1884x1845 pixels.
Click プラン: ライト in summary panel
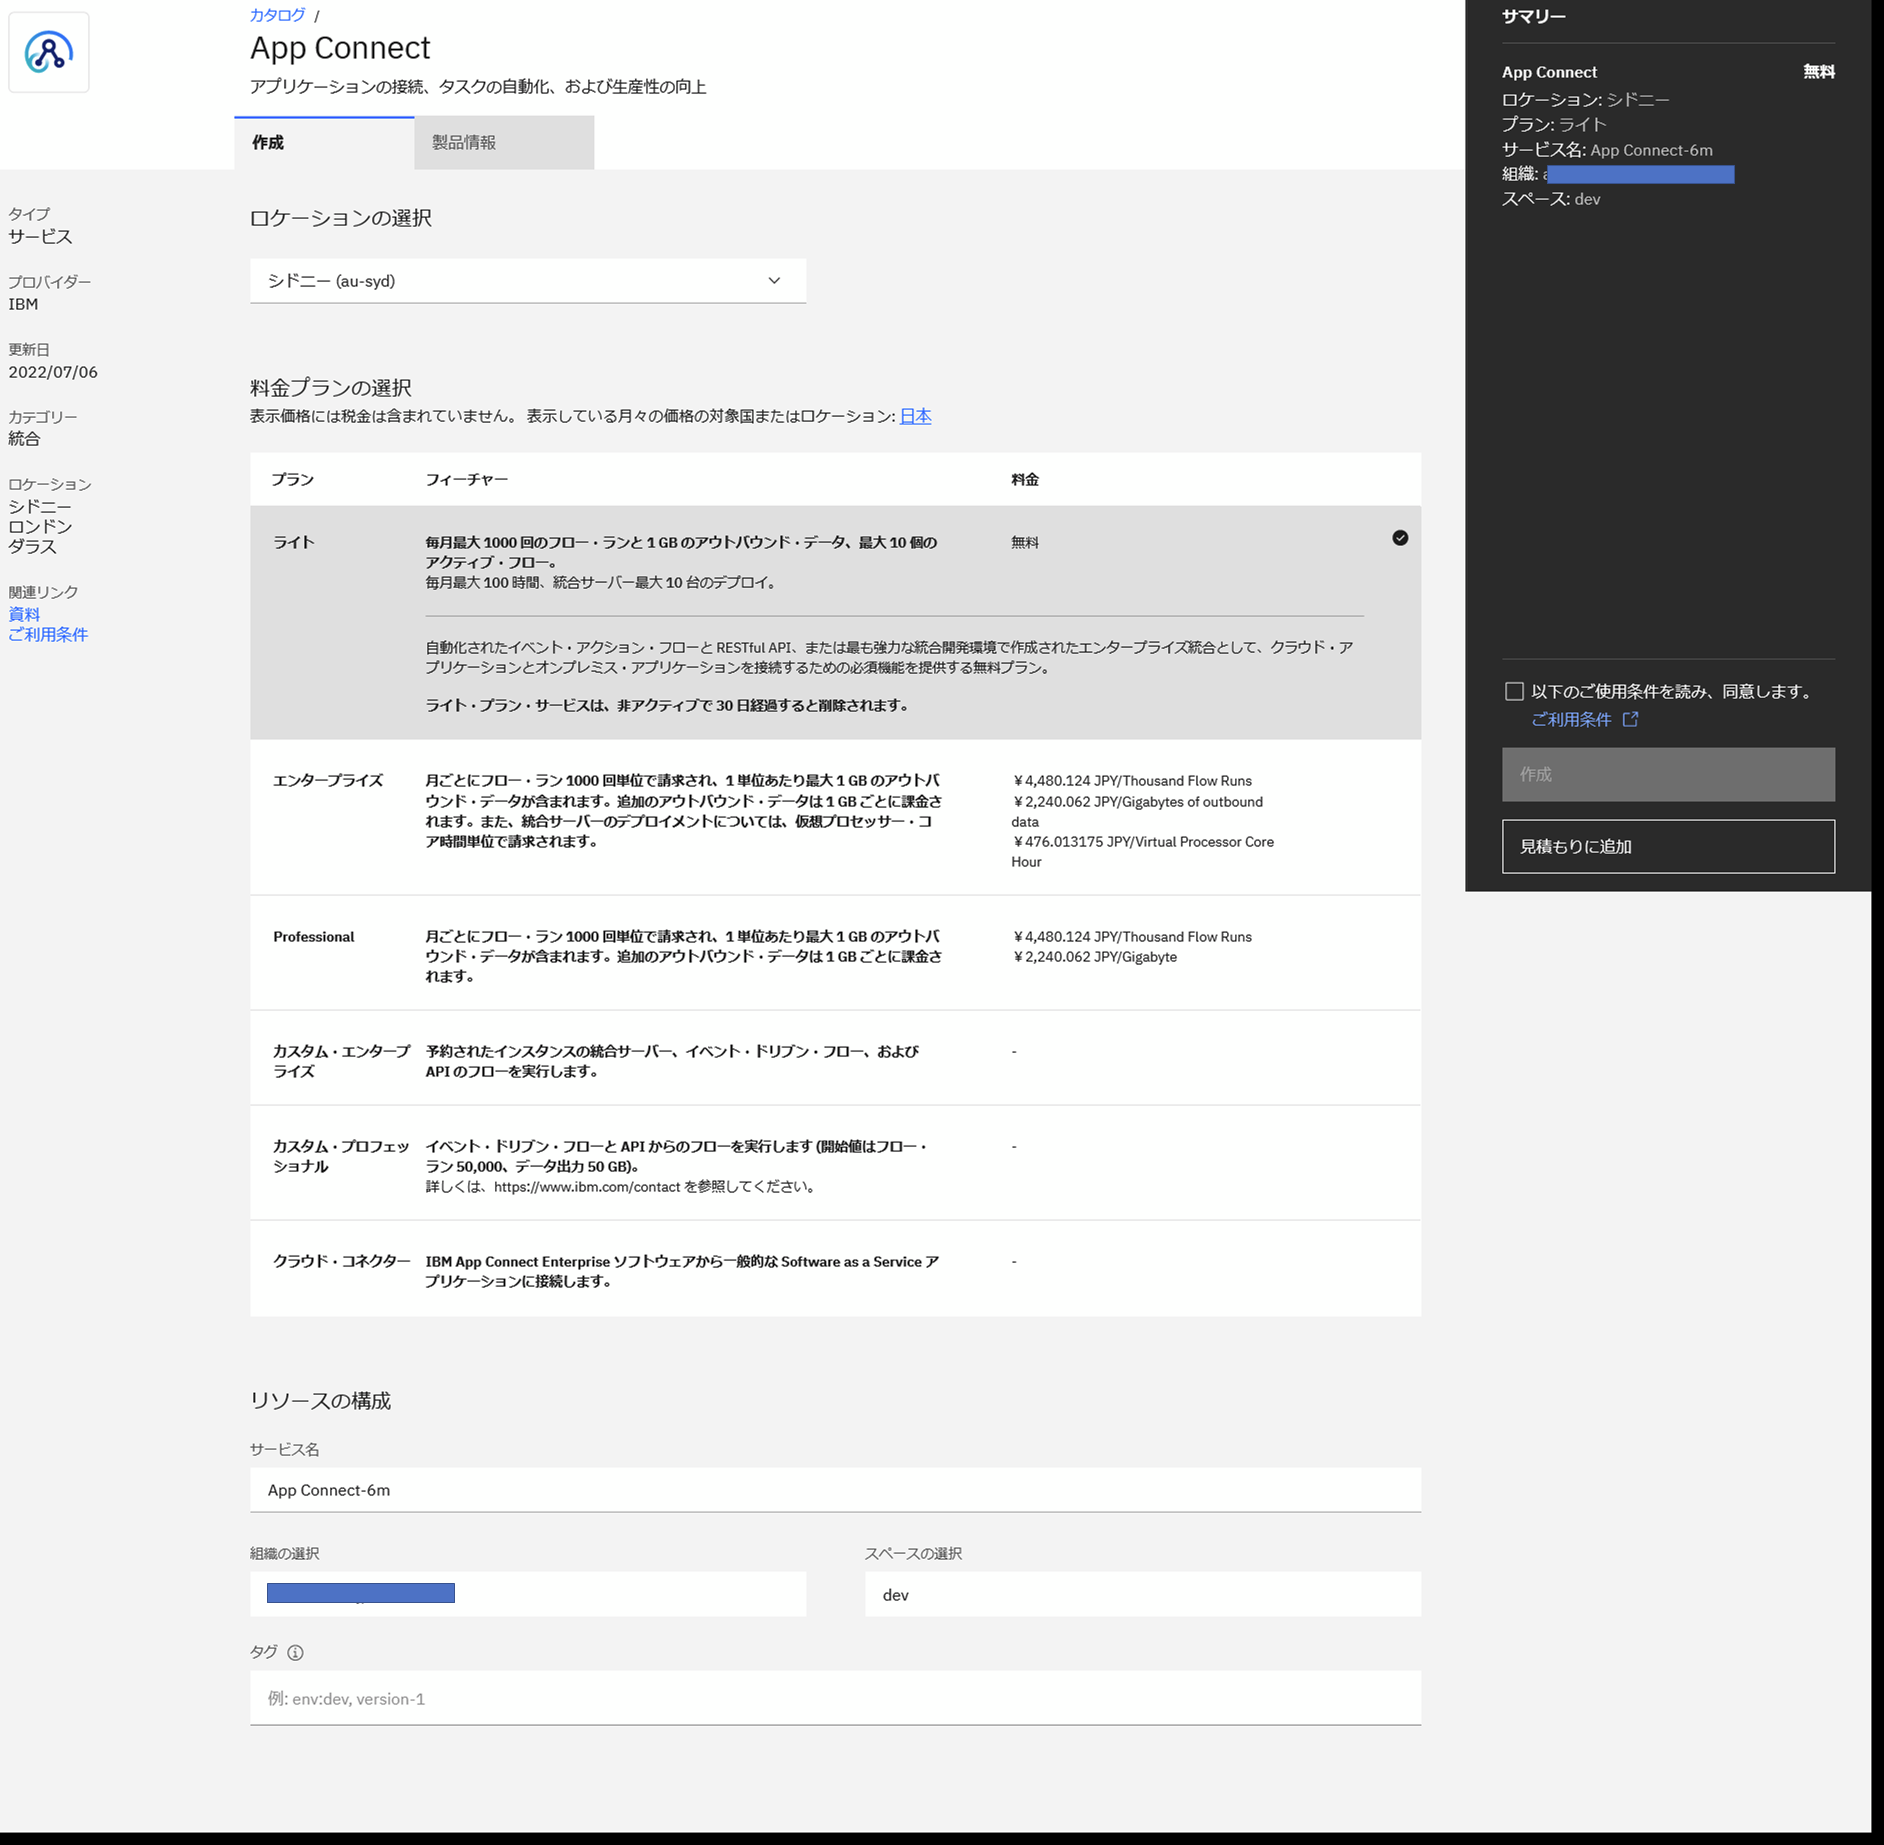[x=1554, y=124]
